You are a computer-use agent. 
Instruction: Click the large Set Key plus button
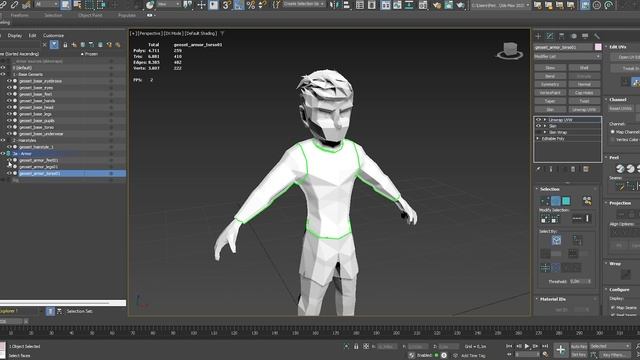[560, 350]
